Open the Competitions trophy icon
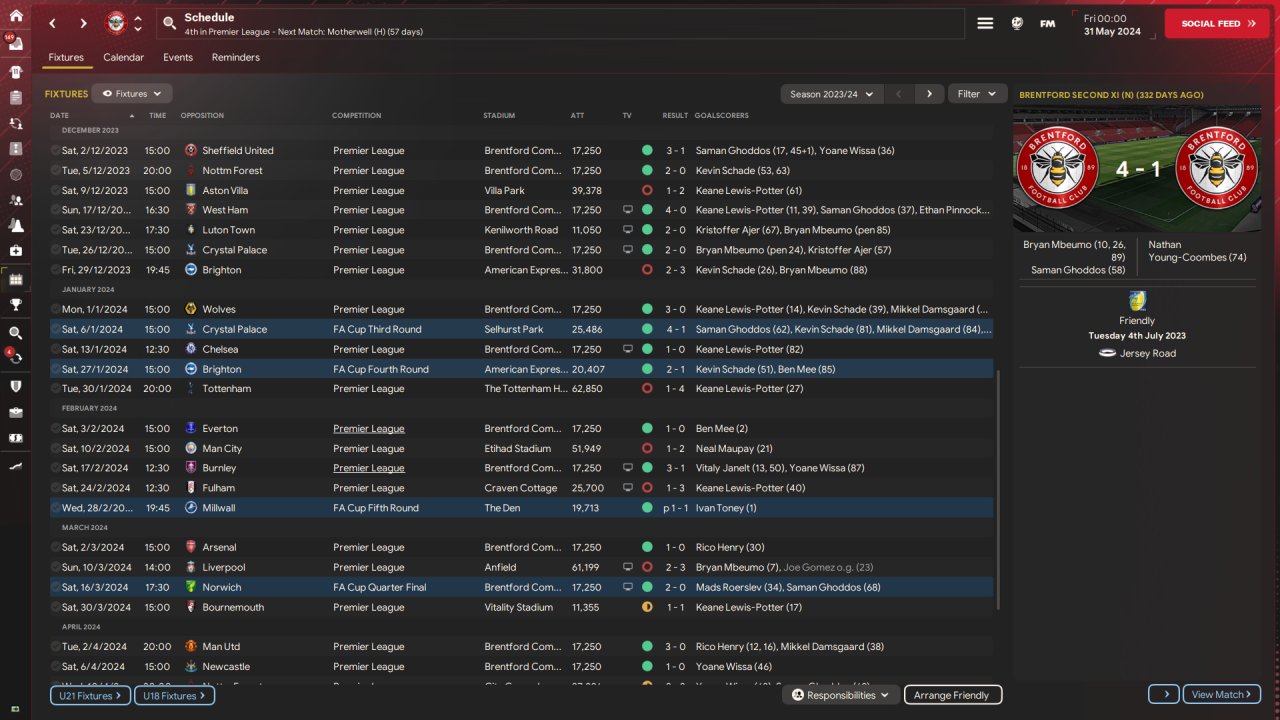The width and height of the screenshot is (1280, 720). click(x=15, y=305)
